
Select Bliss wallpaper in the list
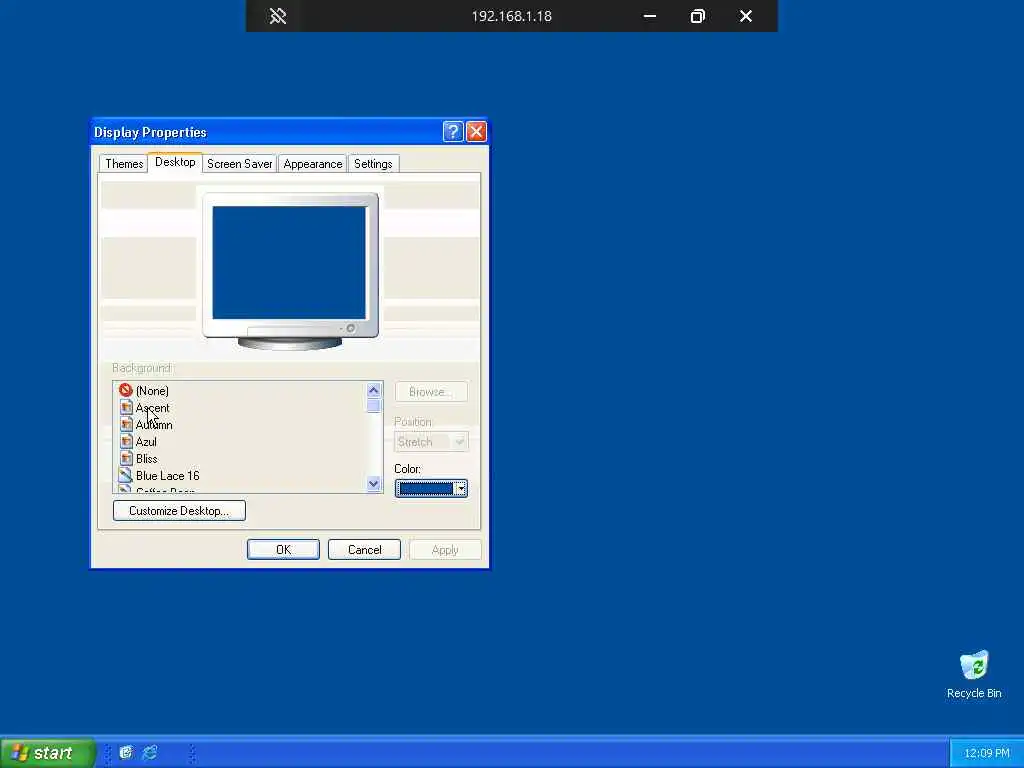147,458
